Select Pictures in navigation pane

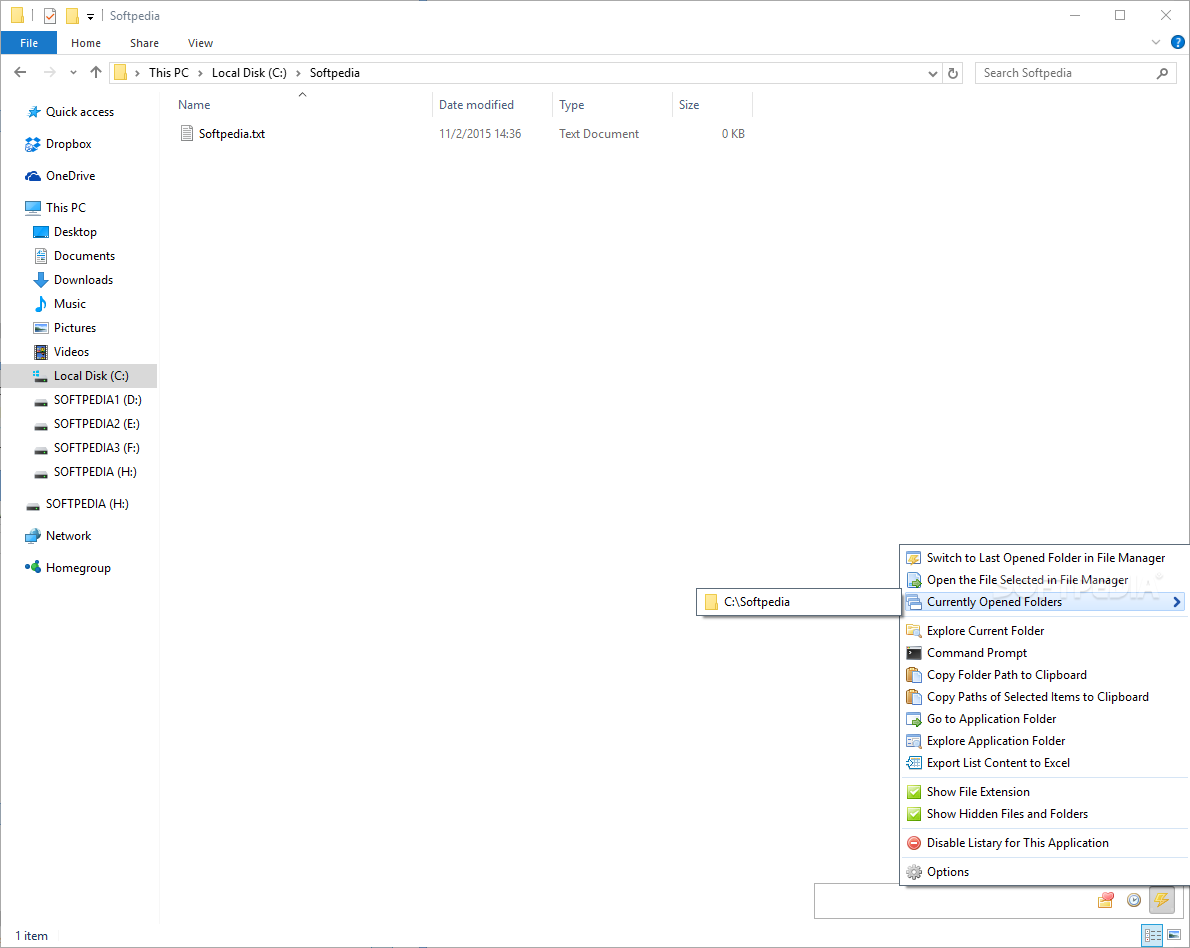(74, 328)
